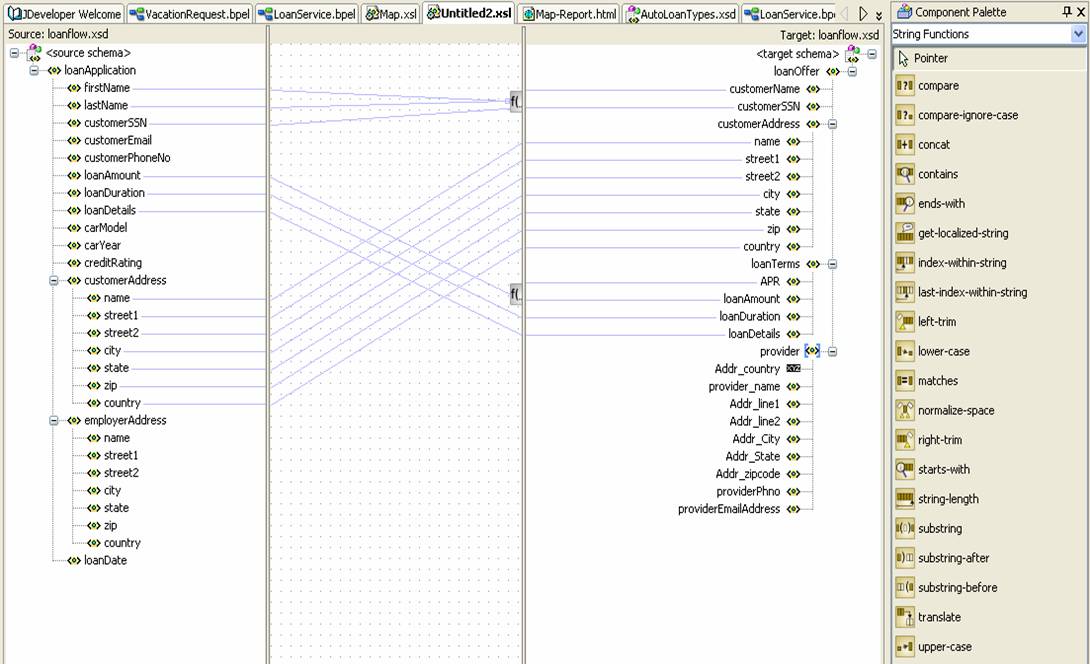Click the function node linked to customerName

click(x=516, y=102)
